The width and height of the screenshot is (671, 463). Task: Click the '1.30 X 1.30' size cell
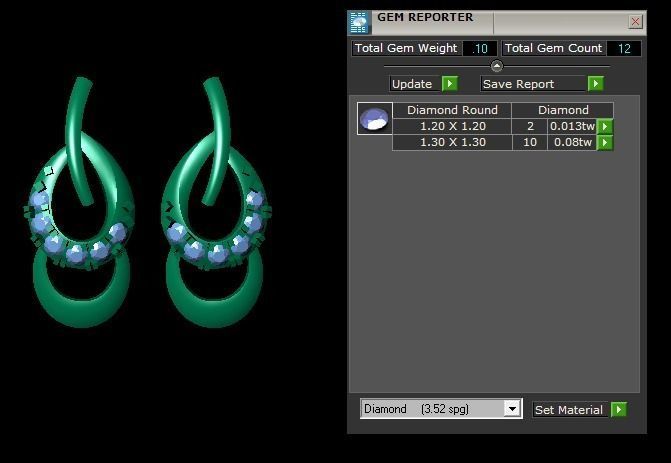[x=453, y=142]
